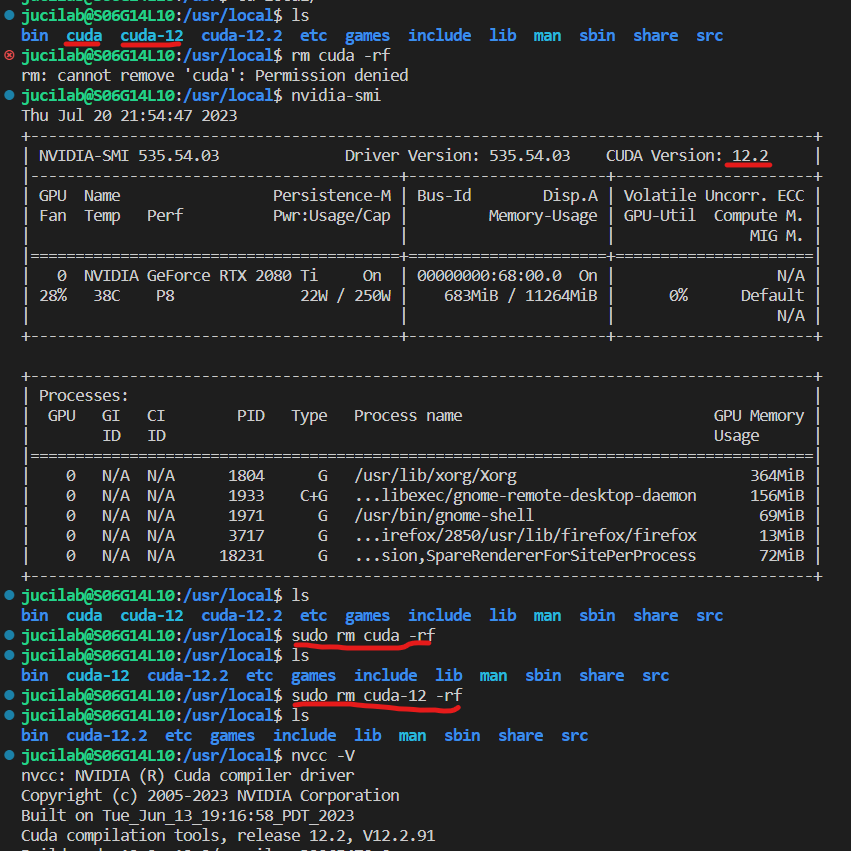Click the gnome-shell memory usage '69MiB'

782,516
